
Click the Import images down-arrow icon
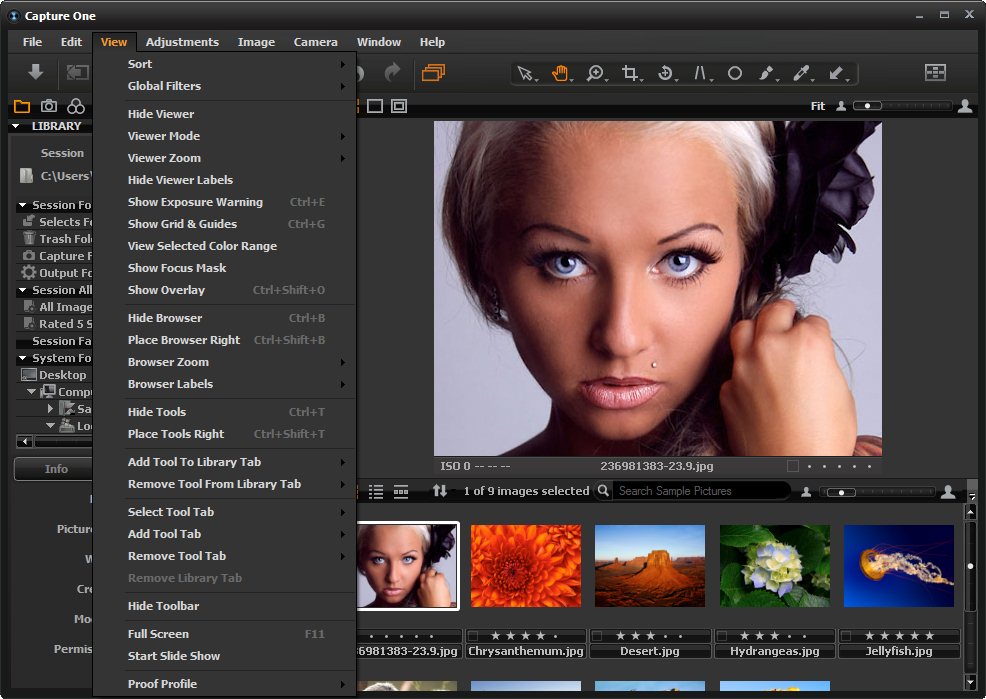pos(35,72)
